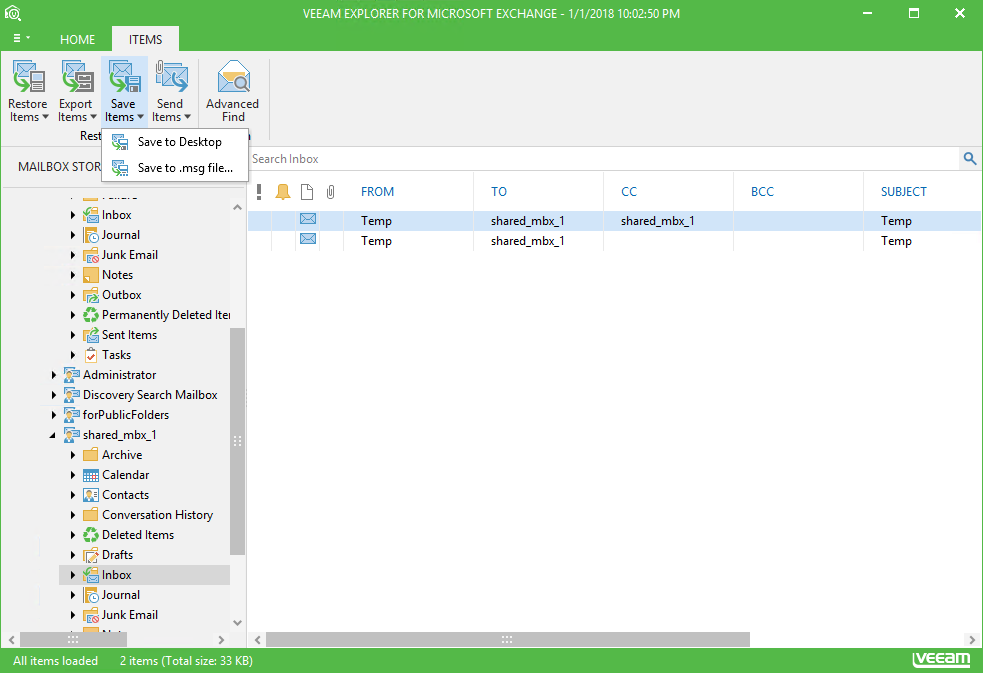Screen dimensions: 983x673
Task: Sort by the SUBJECT column header
Action: 903,192
